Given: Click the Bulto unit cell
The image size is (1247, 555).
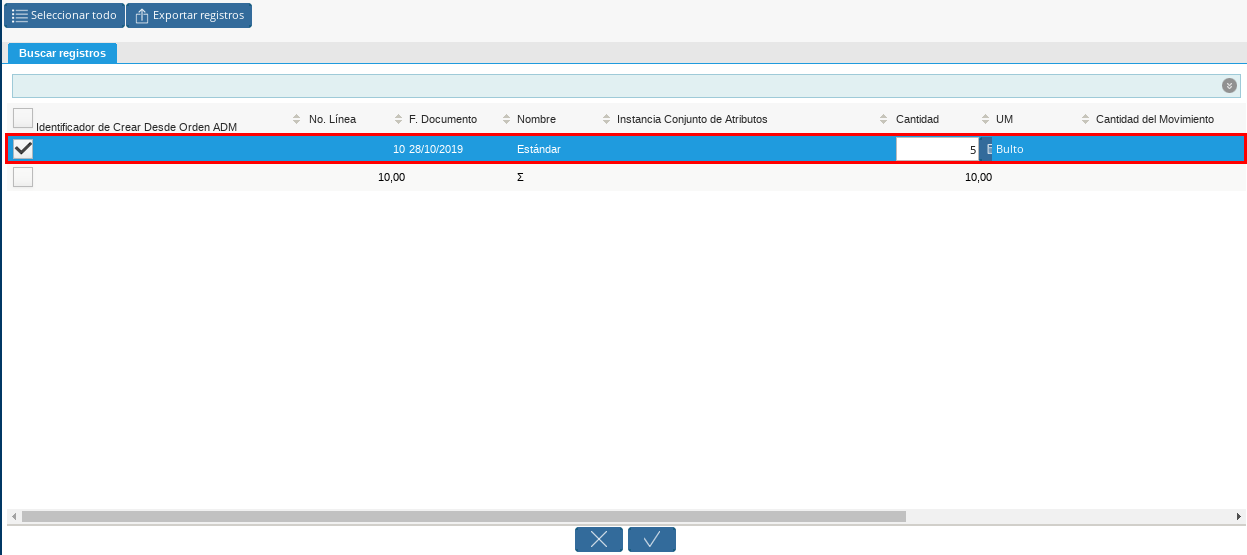Looking at the screenshot, I should [x=1010, y=149].
